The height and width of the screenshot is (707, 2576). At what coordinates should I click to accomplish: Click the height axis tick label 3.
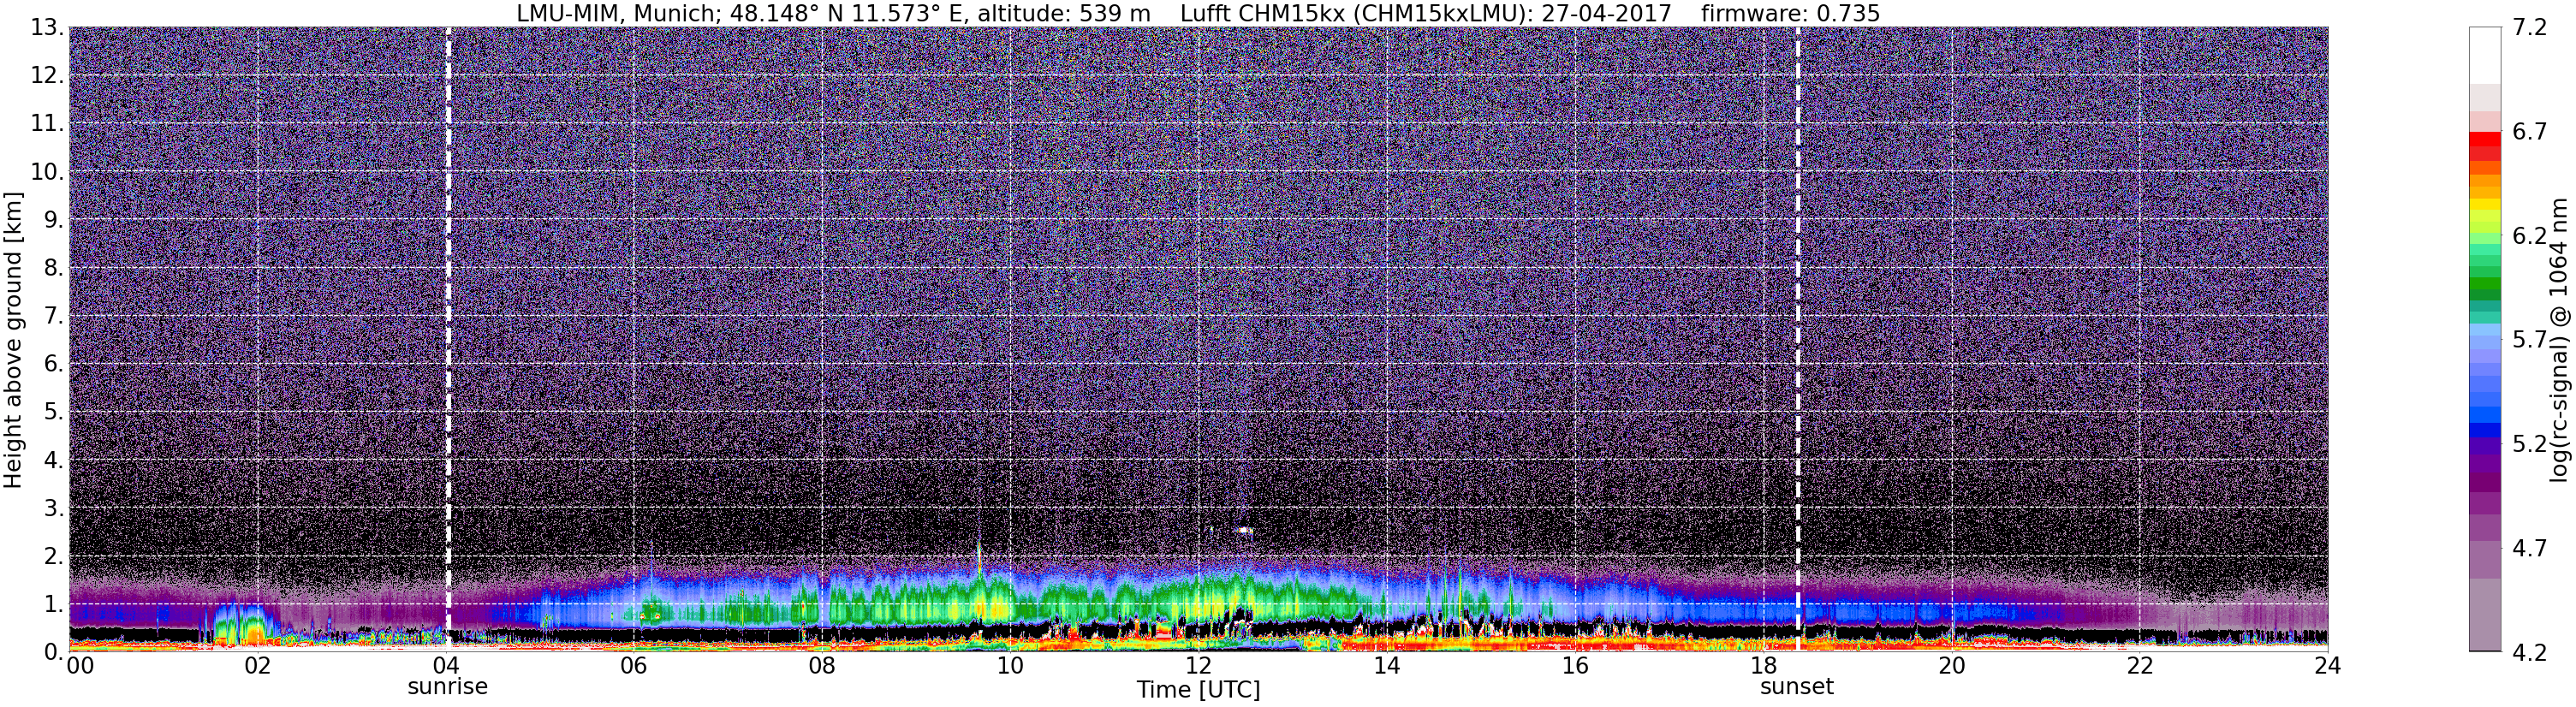point(55,508)
